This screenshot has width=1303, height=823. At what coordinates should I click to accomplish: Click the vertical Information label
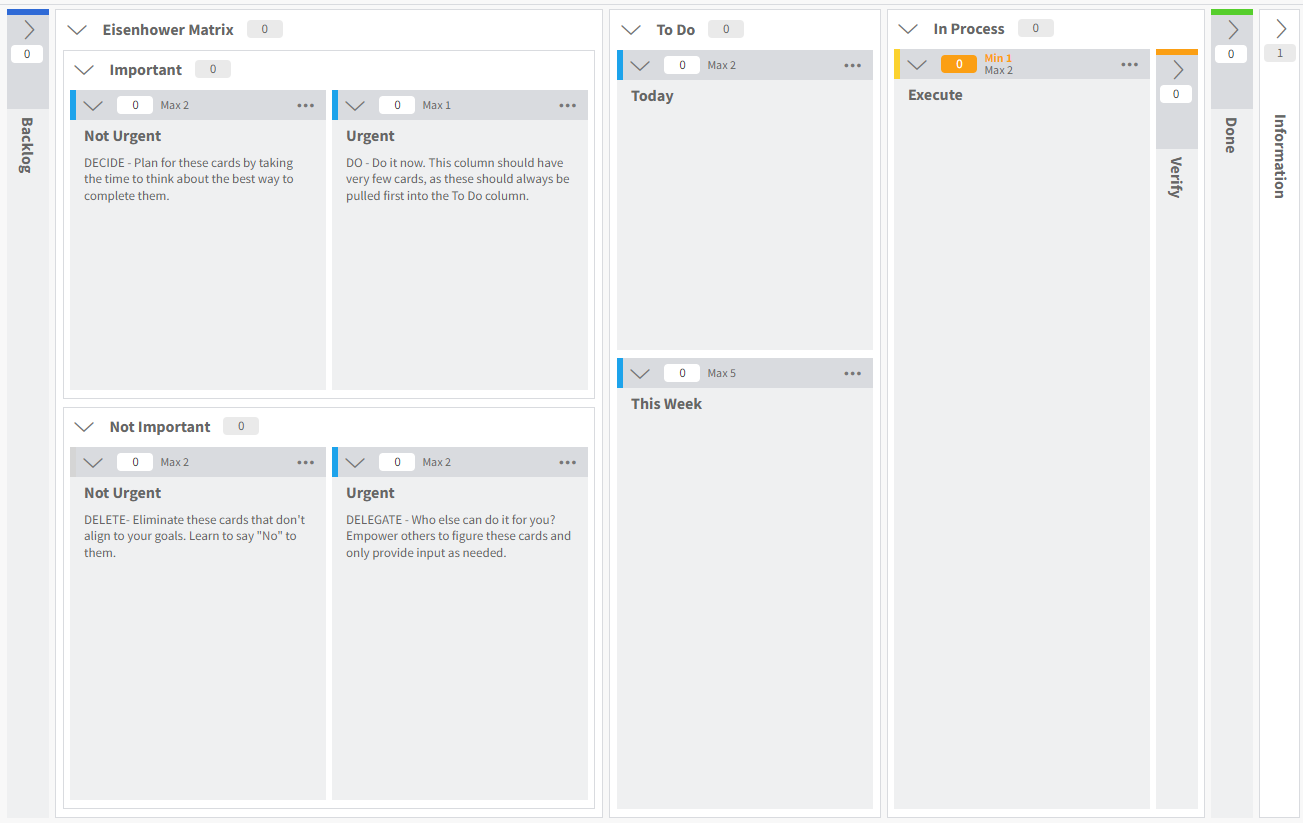pyautogui.click(x=1280, y=156)
